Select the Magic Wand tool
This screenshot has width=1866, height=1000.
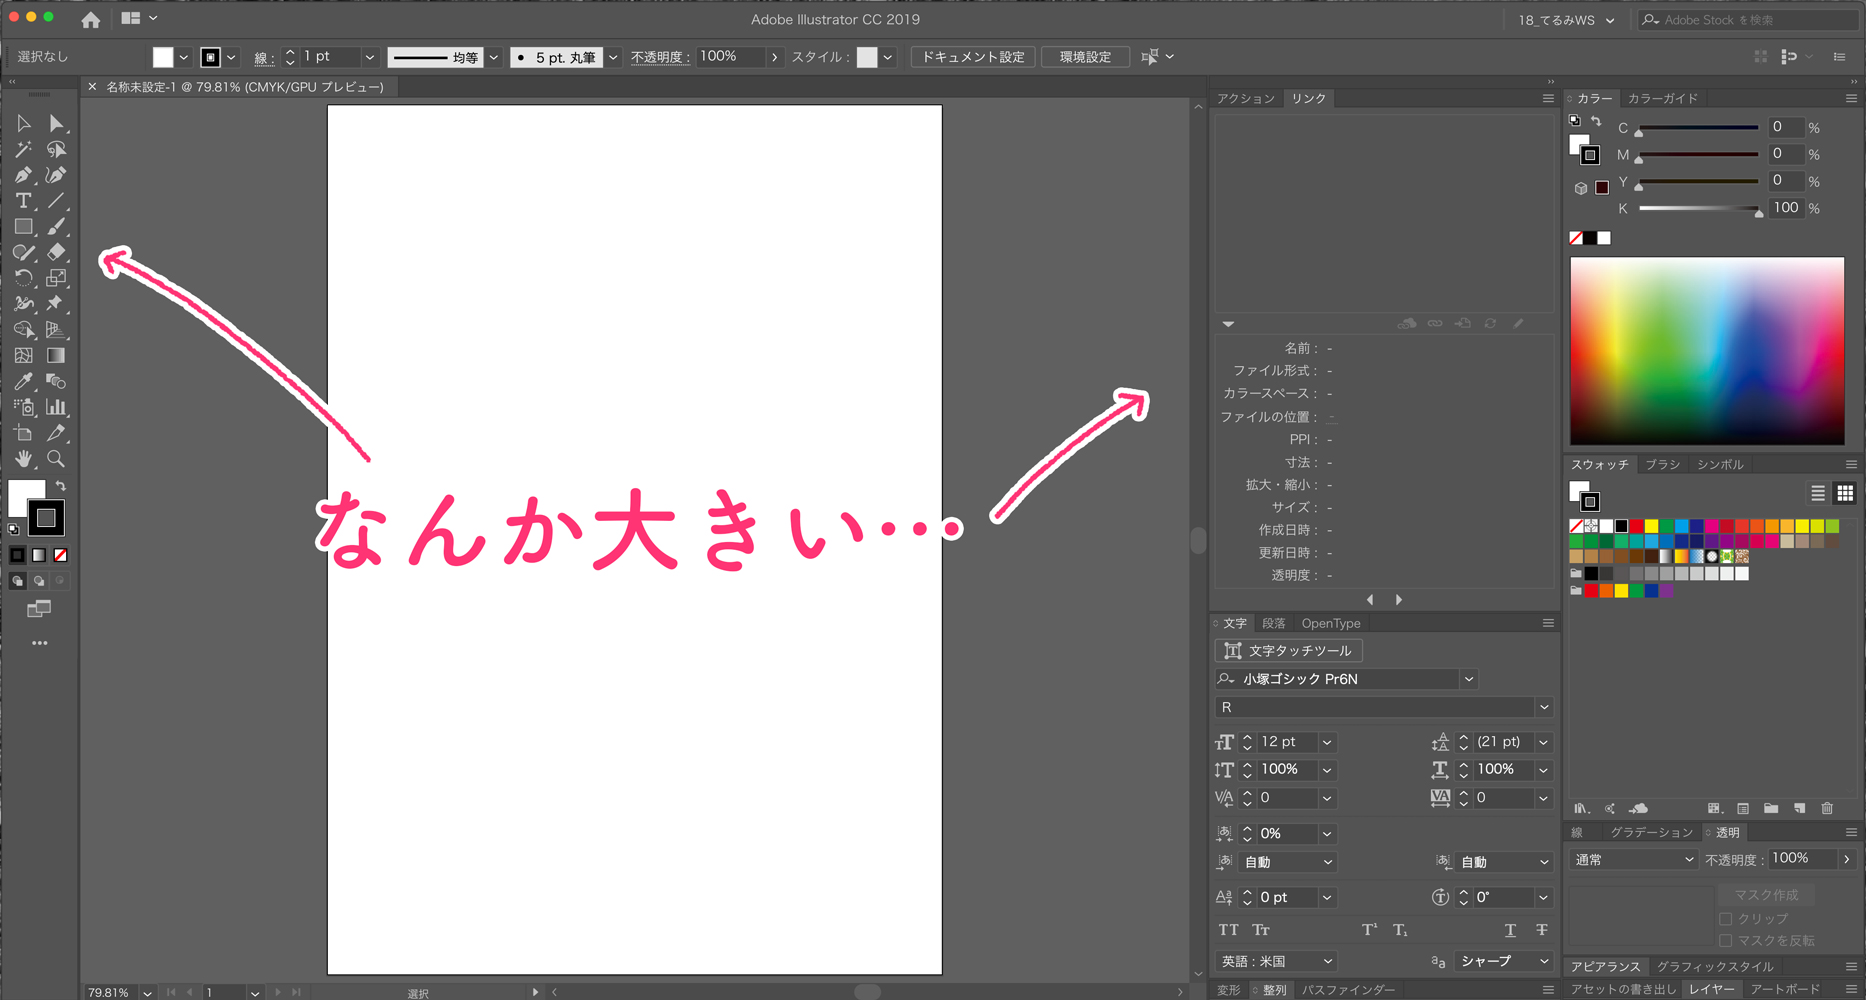23,149
